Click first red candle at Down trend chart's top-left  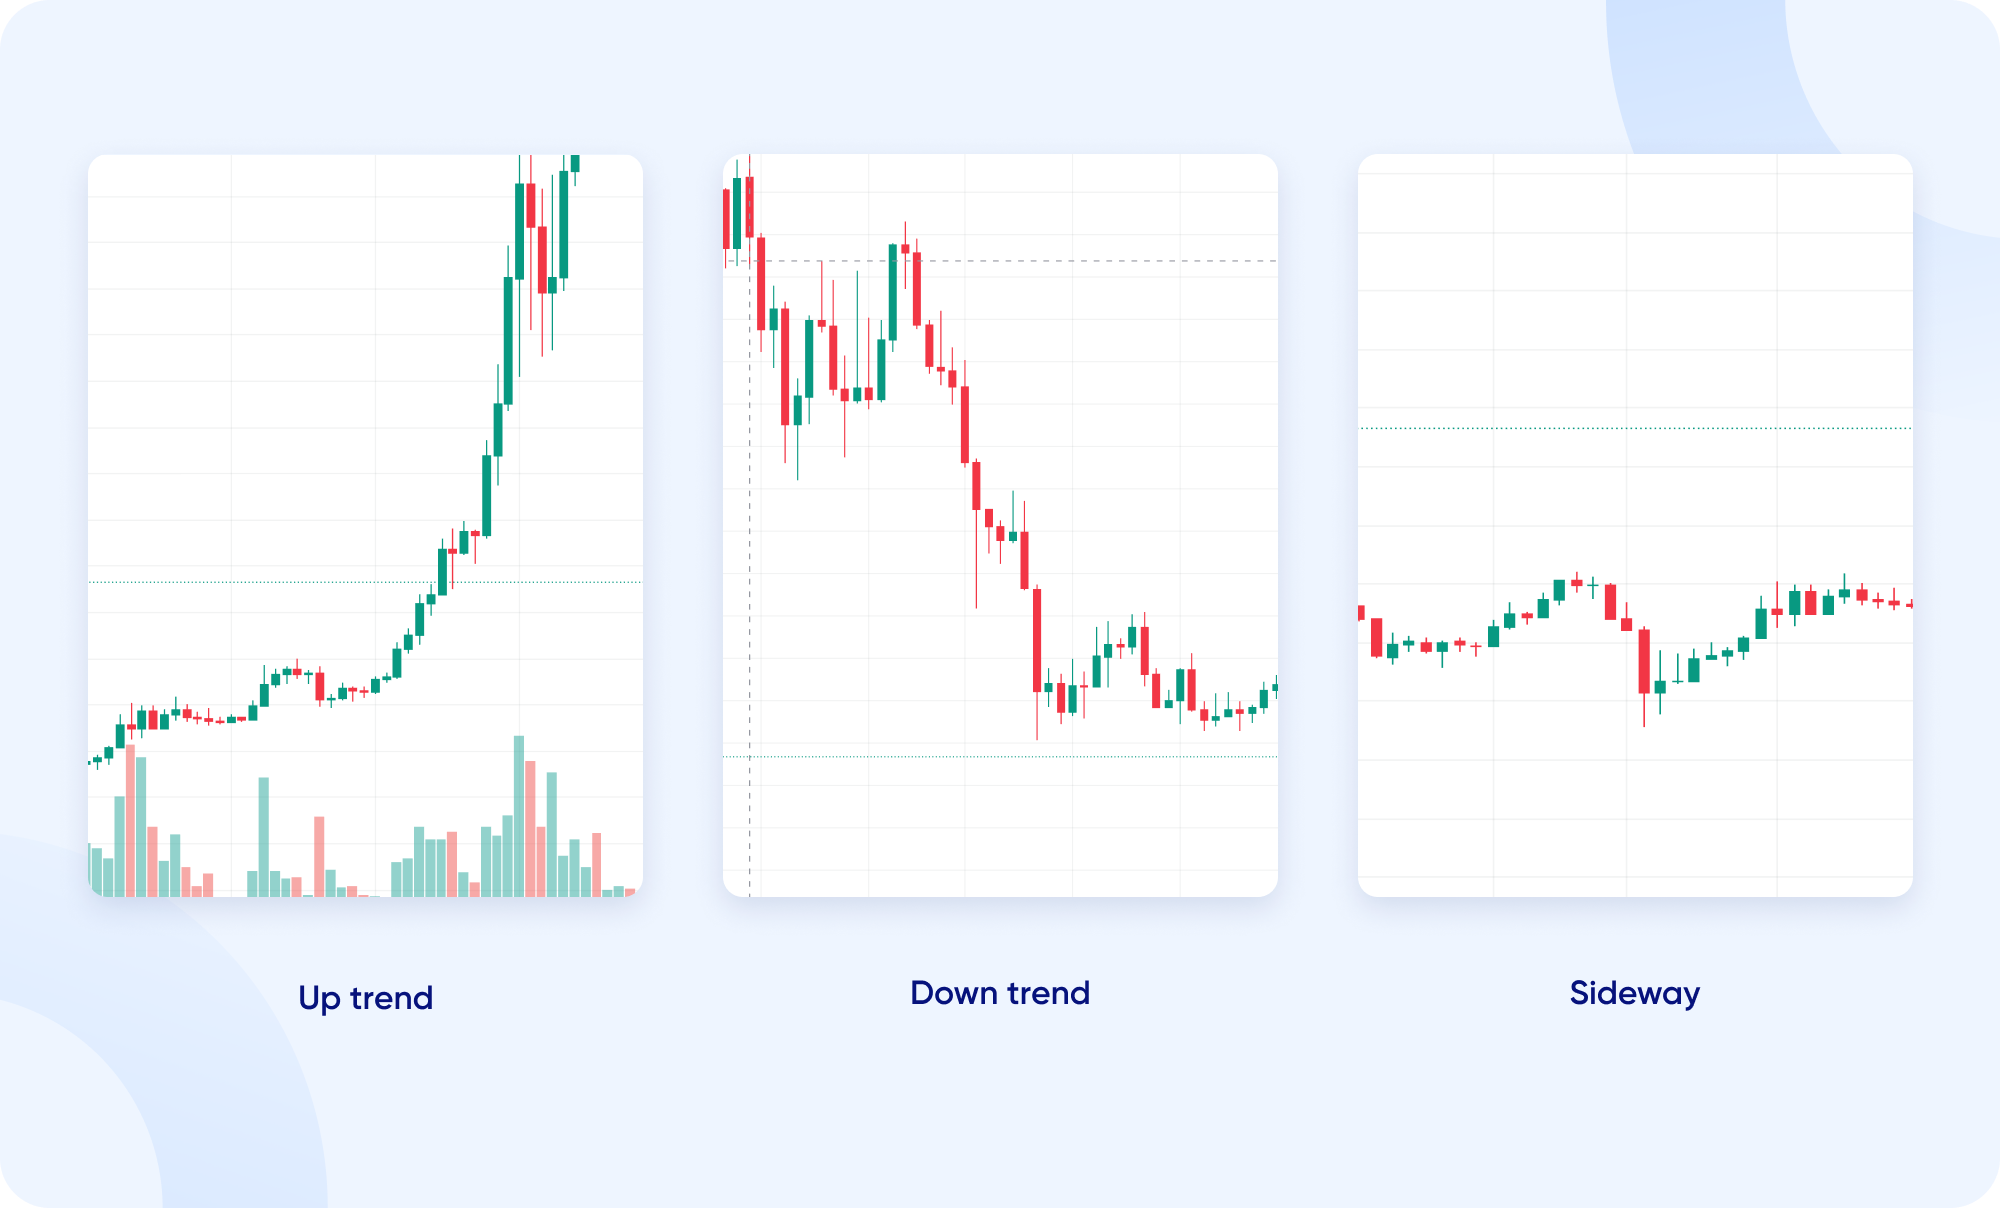(727, 218)
